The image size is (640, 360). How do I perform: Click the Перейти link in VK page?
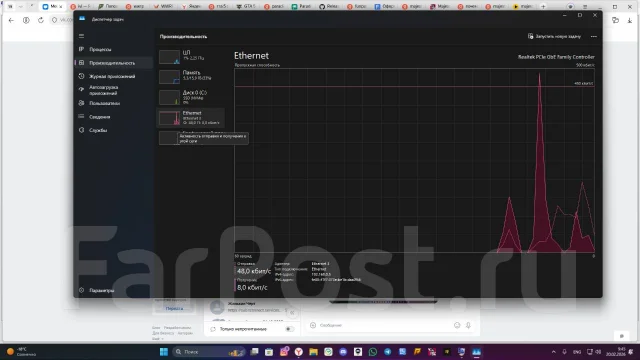pyautogui.click(x=175, y=309)
